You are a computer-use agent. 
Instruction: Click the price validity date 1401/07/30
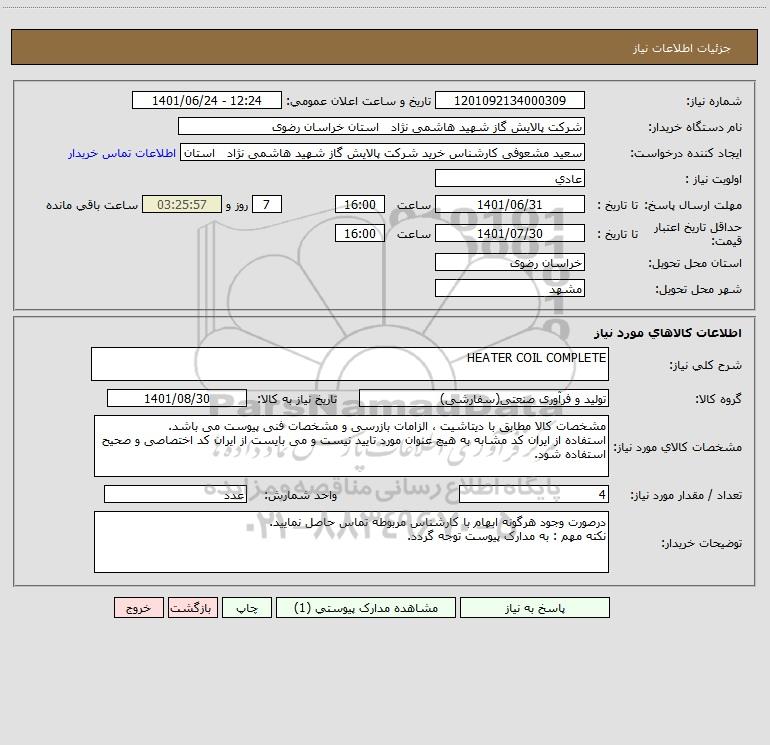(x=510, y=233)
